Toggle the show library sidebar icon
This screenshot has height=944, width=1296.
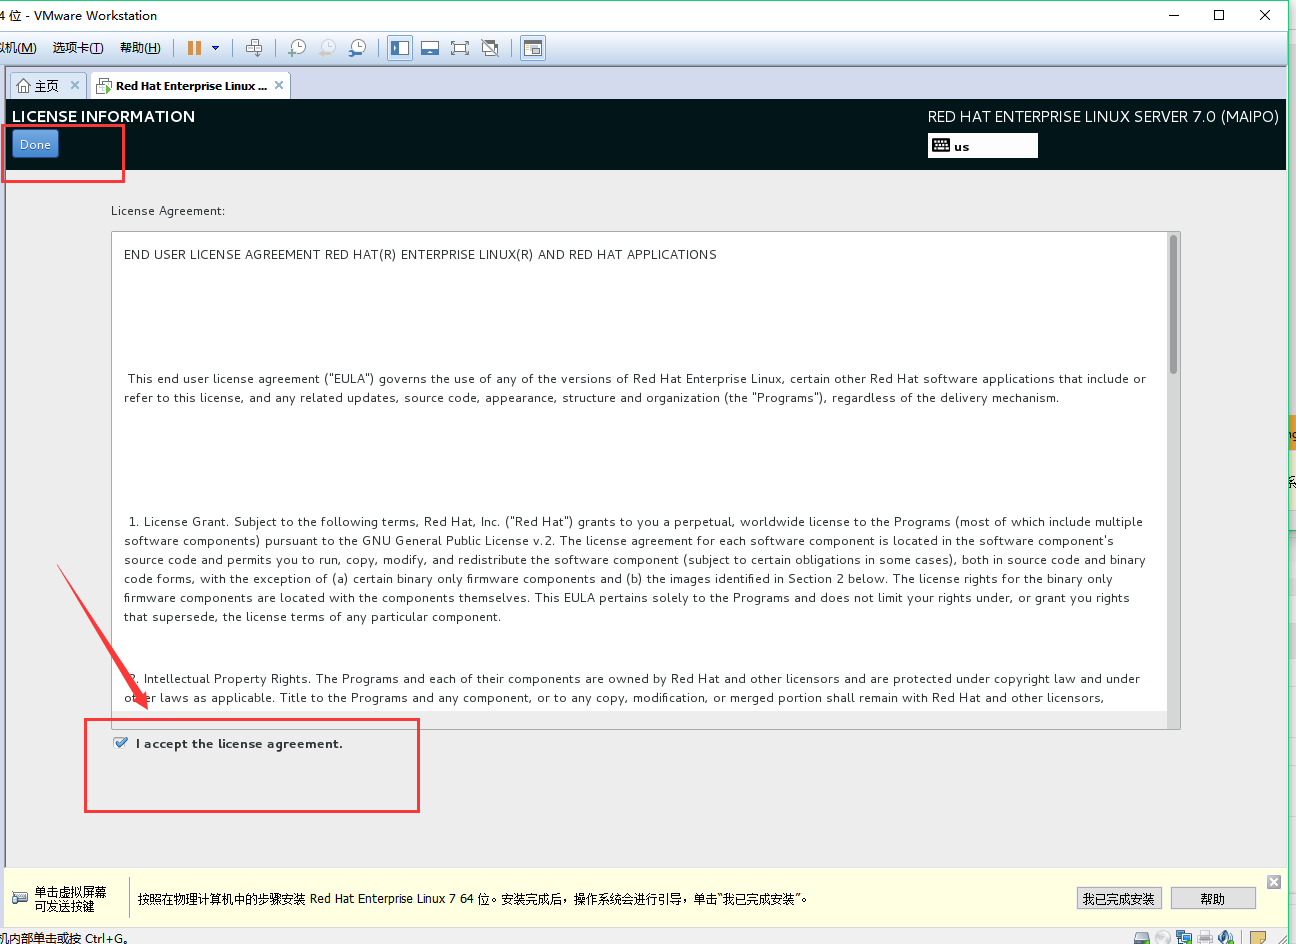(x=400, y=48)
